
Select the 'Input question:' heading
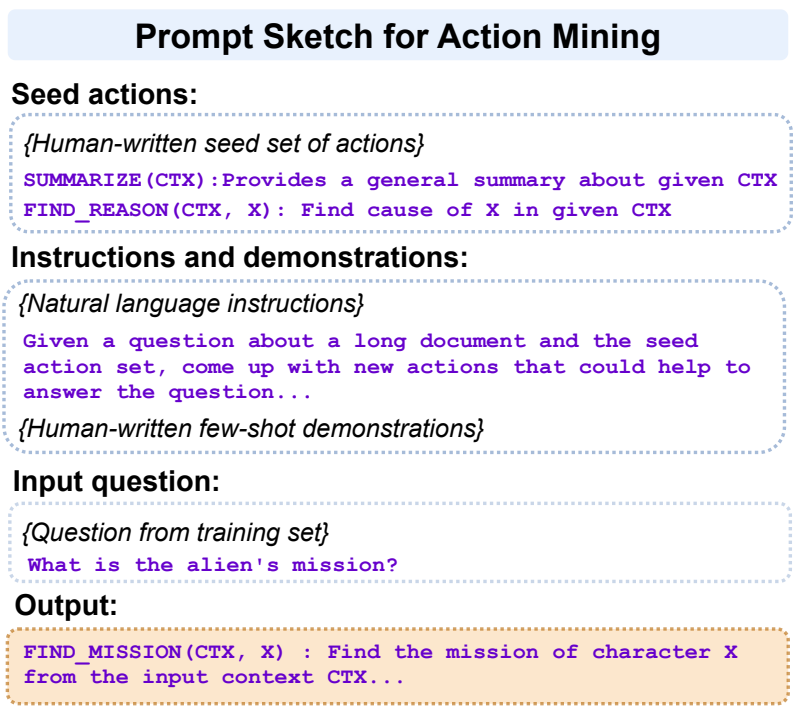coord(116,481)
